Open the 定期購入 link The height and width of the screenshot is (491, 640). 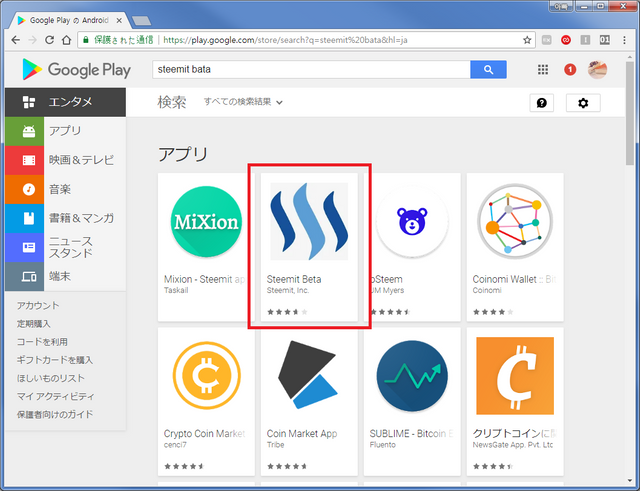33,324
